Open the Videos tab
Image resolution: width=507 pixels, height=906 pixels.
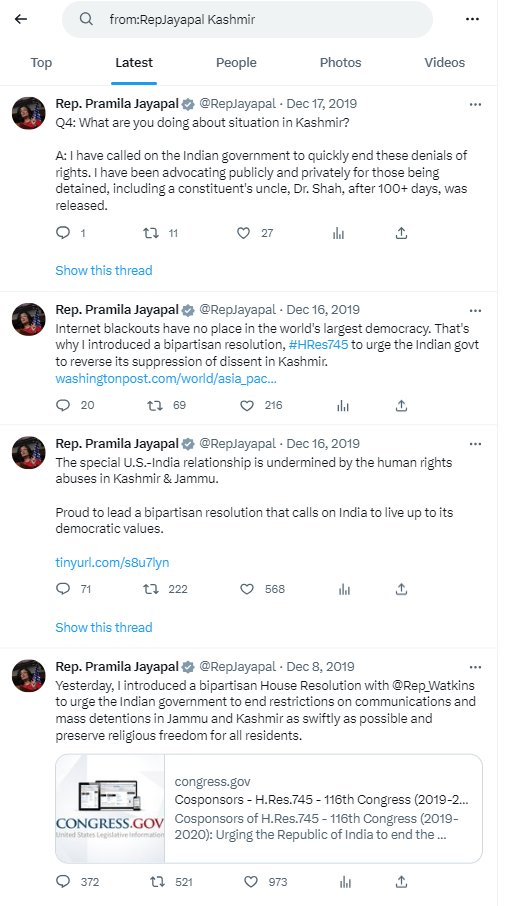(445, 62)
